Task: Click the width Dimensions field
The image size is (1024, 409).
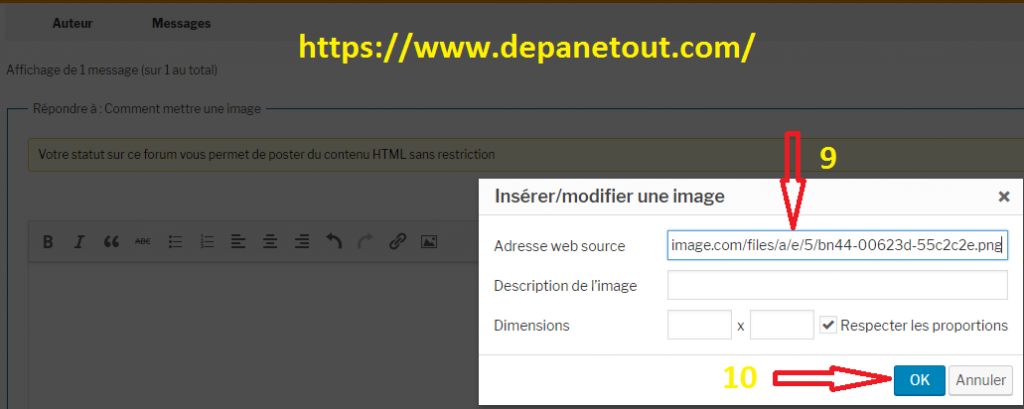Action: (699, 325)
